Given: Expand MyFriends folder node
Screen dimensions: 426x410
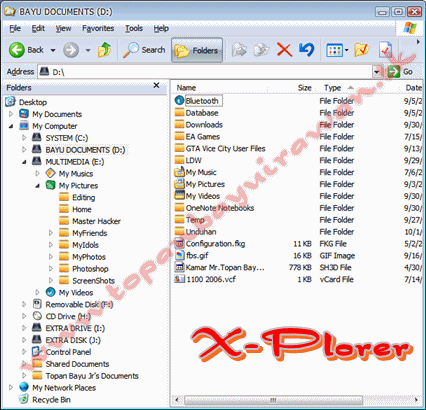Looking at the screenshot, I should point(51,233).
